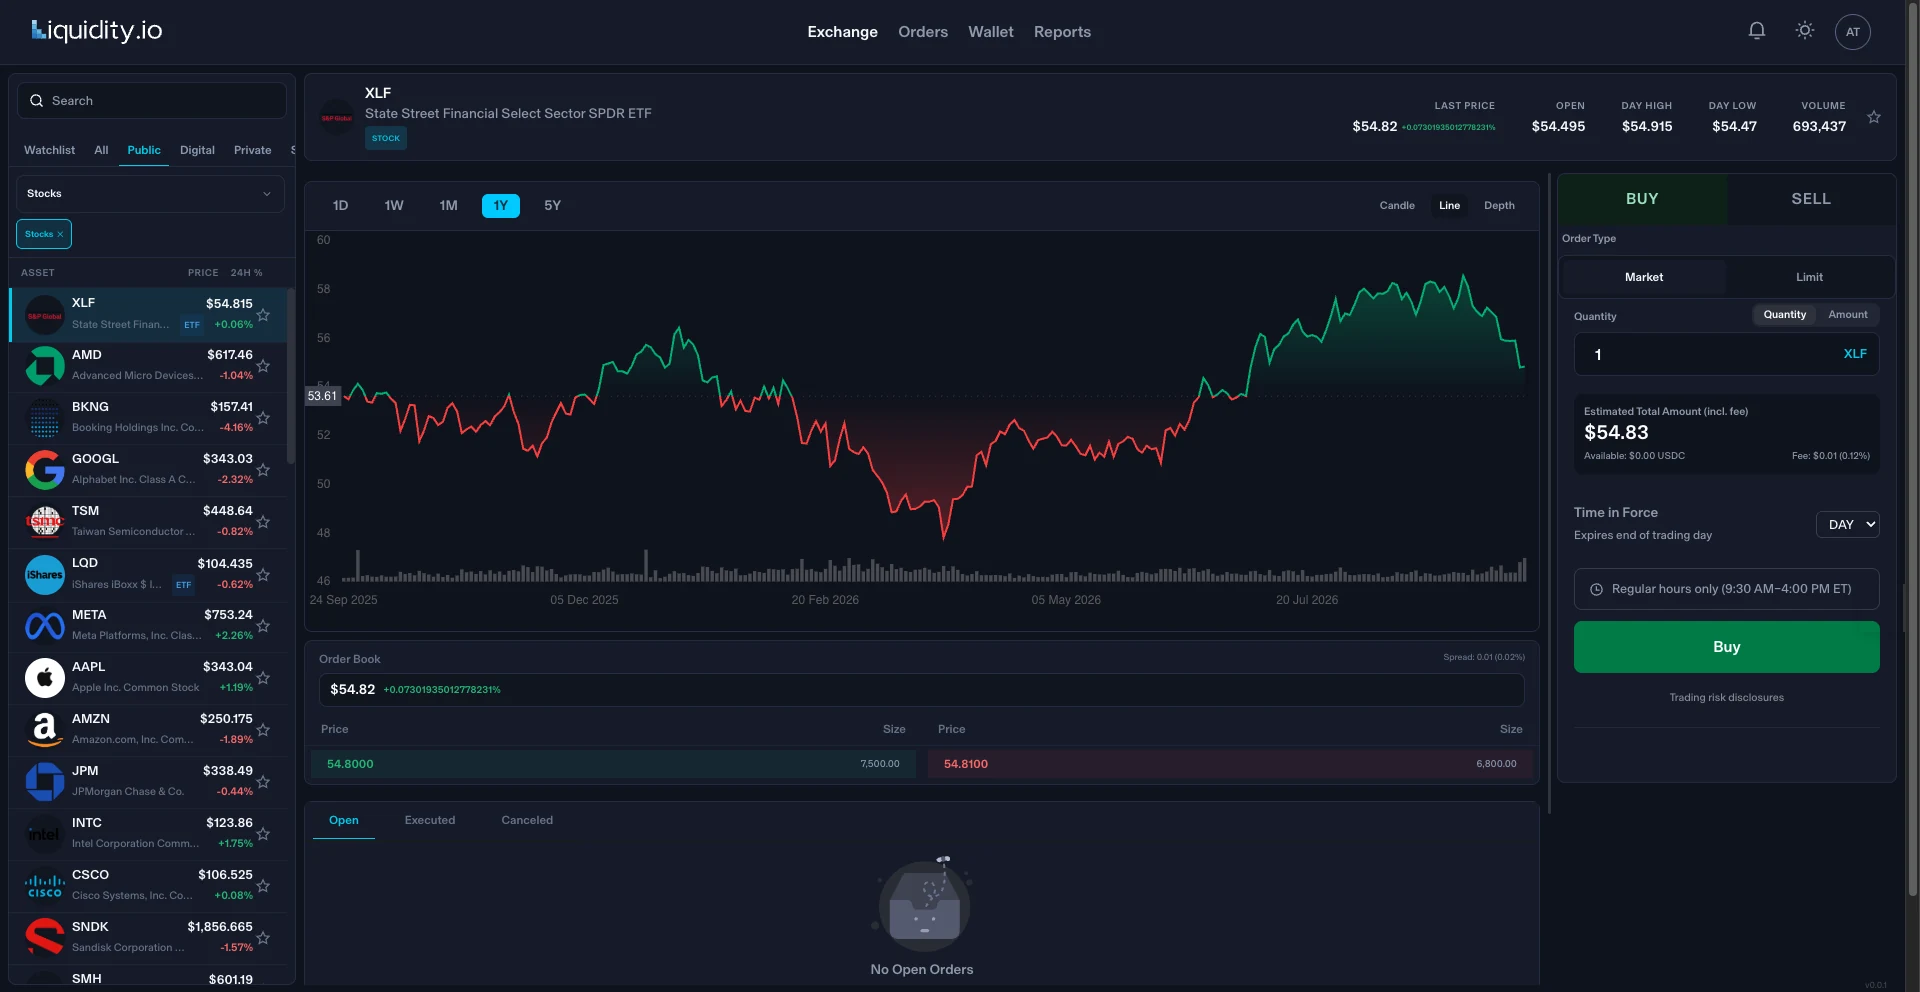Click the search magnifier icon
The width and height of the screenshot is (1920, 992).
37,101
